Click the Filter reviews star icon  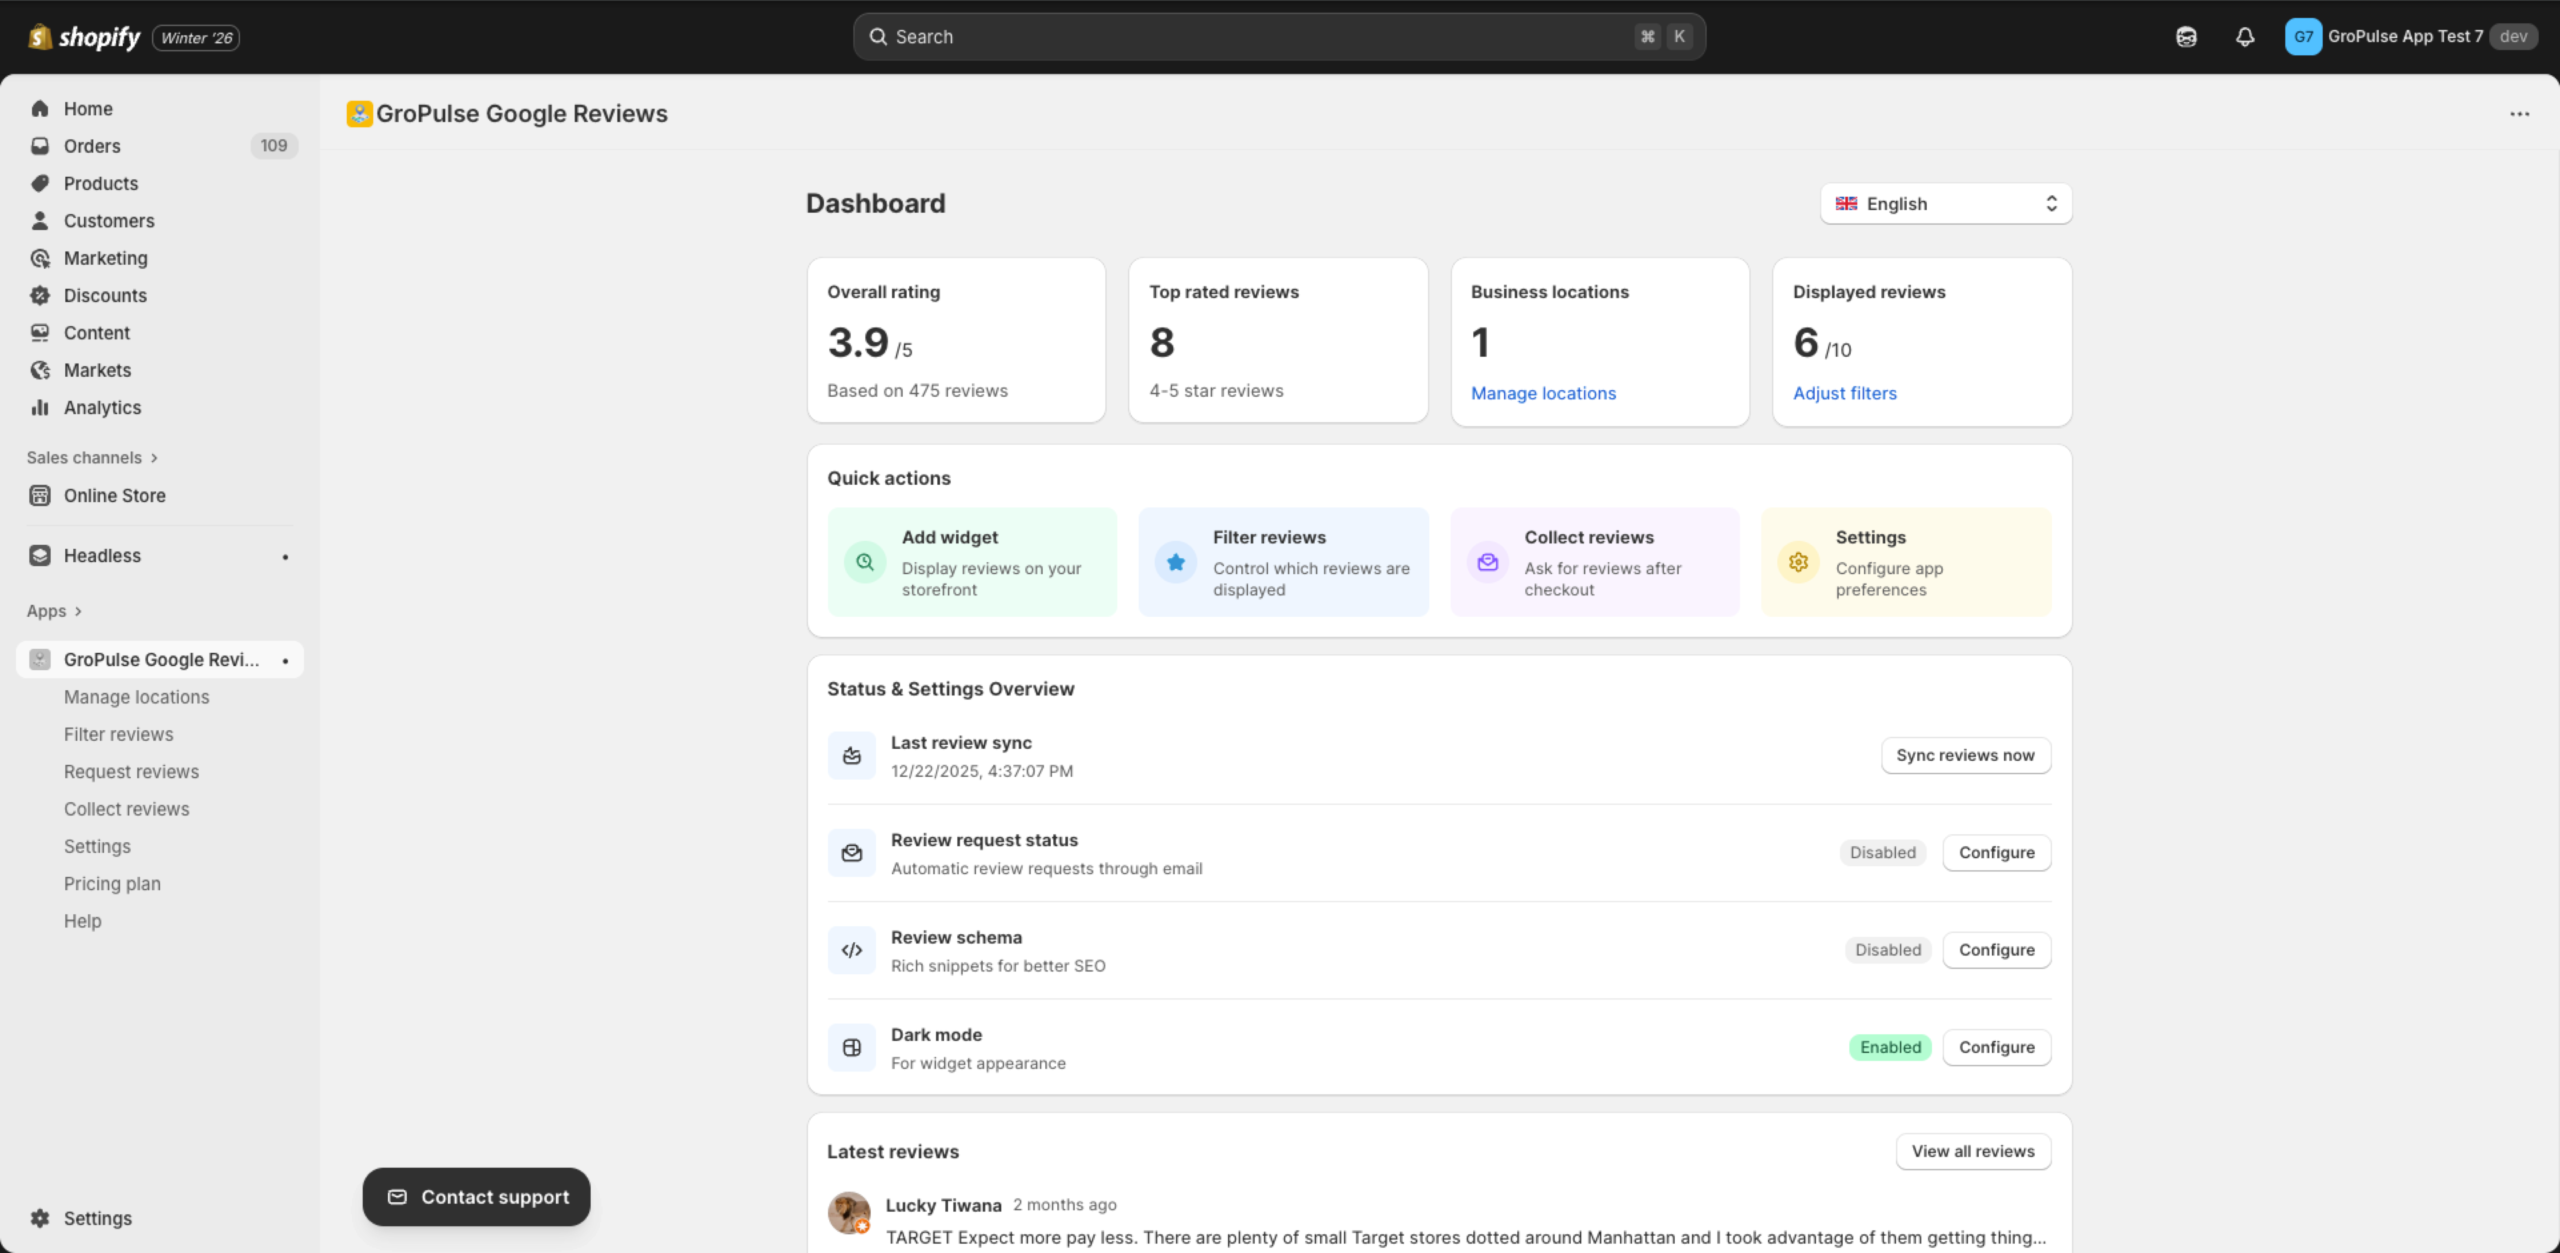[x=1175, y=561]
